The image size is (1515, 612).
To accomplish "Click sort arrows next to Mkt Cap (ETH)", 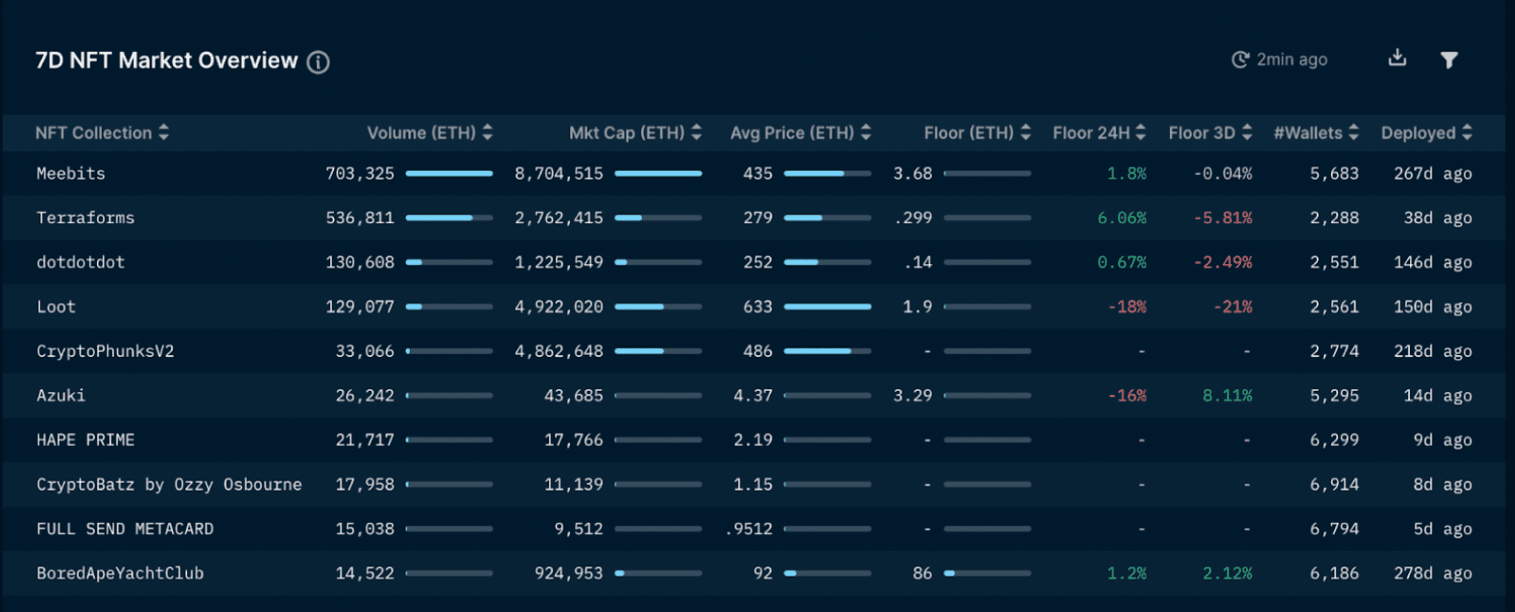I will [x=696, y=133].
